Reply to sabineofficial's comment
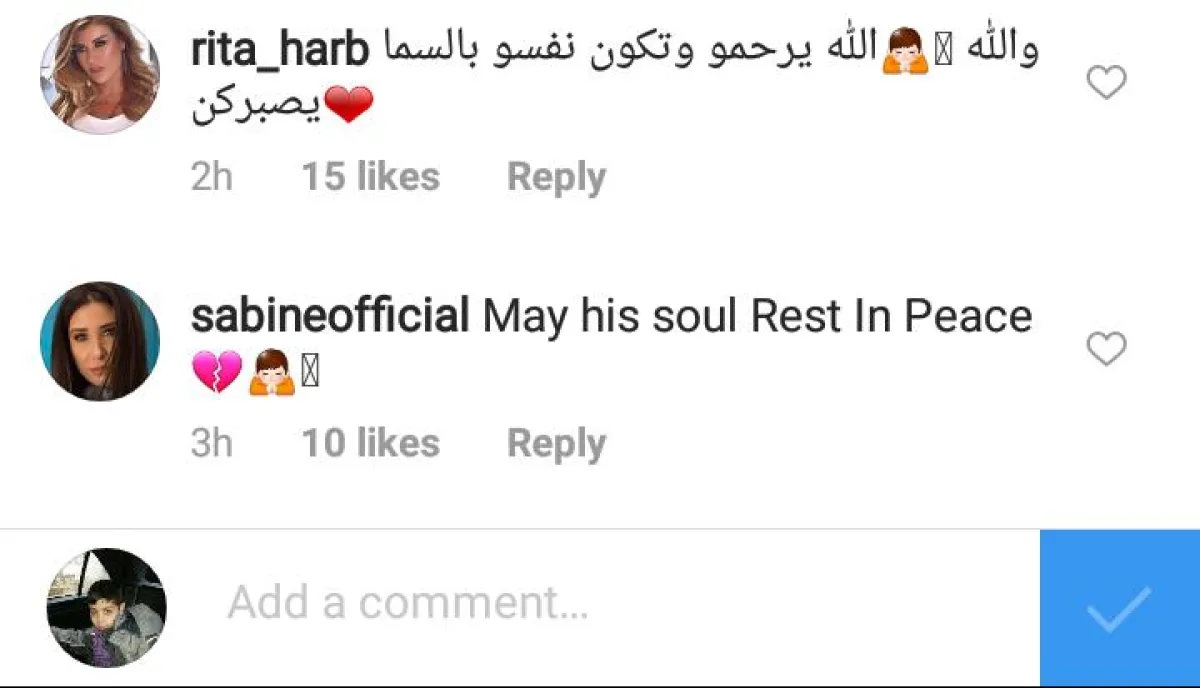Image resolution: width=1200 pixels, height=688 pixels. coord(556,443)
